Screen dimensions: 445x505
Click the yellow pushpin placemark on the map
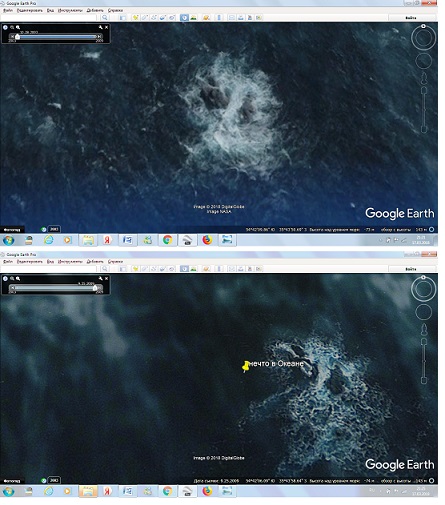click(246, 366)
